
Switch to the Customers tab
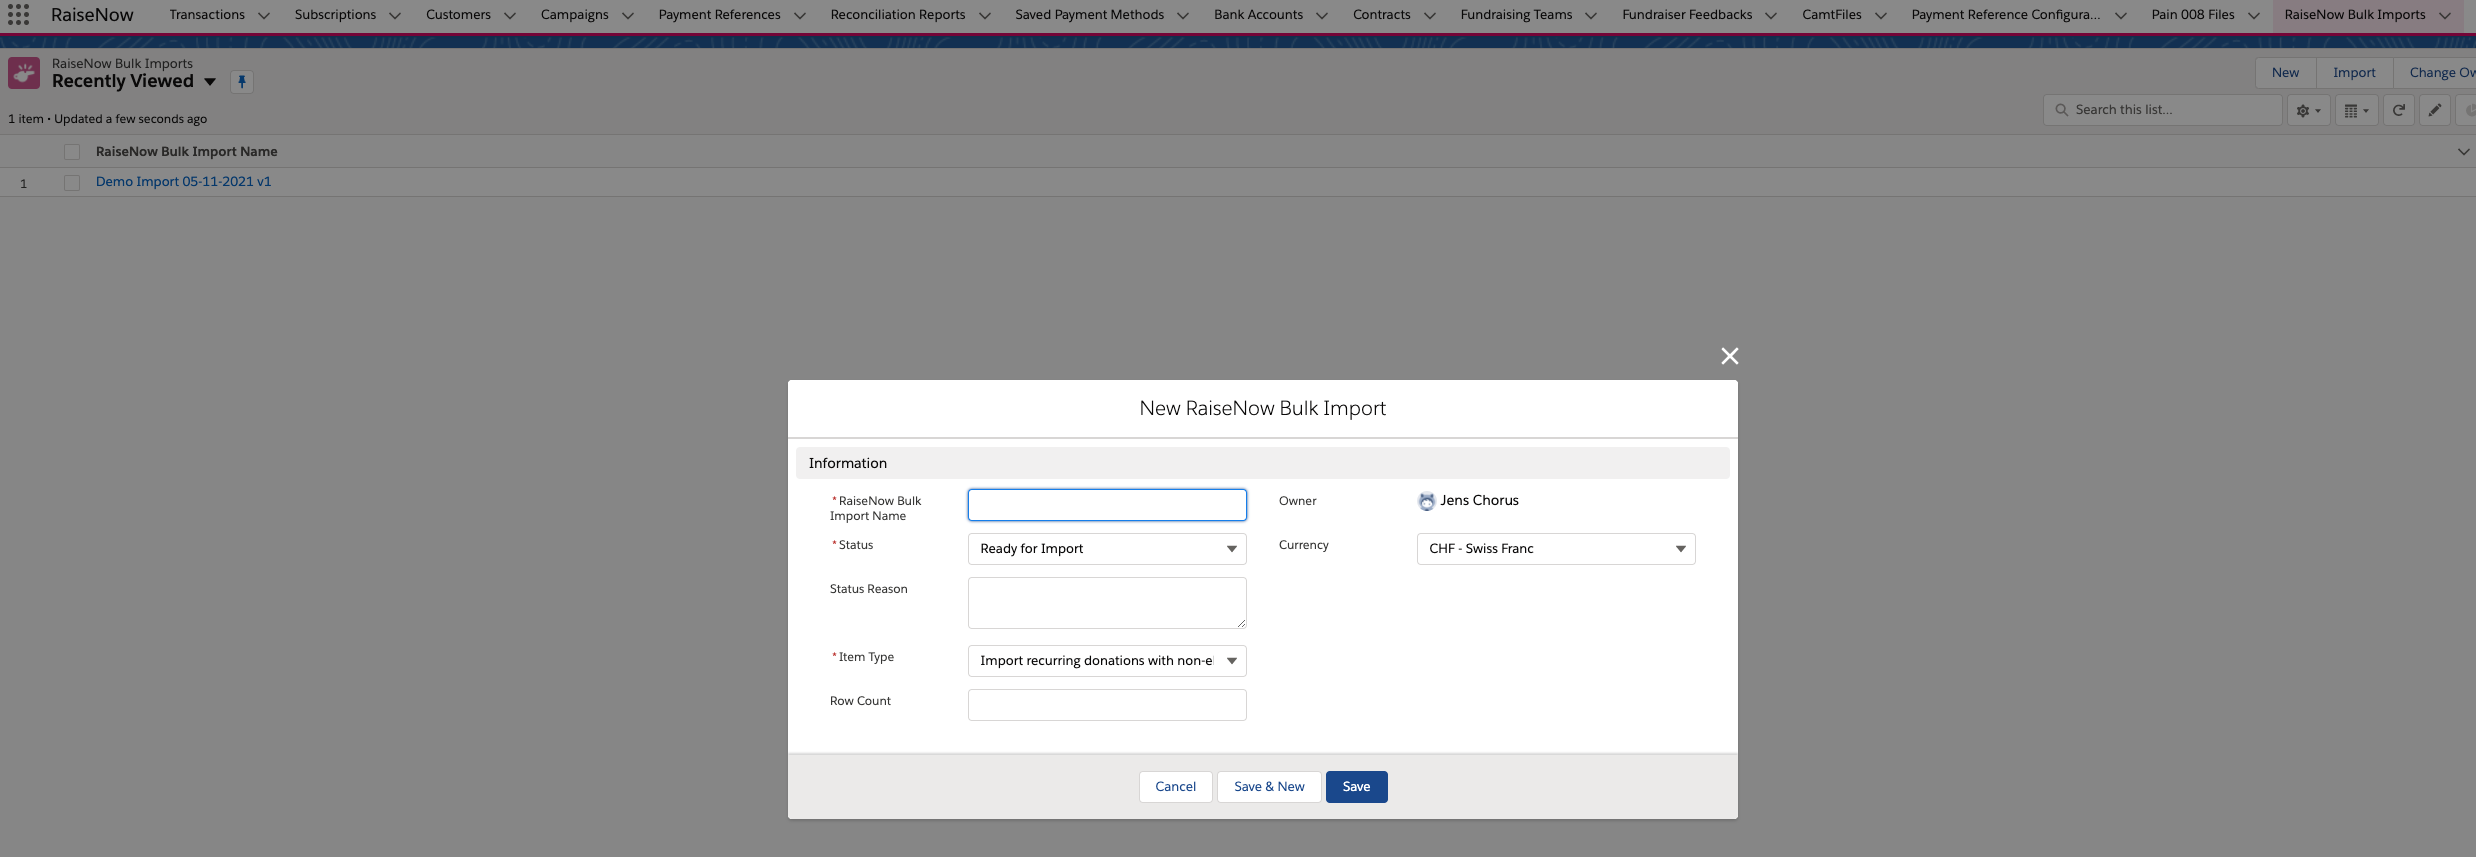coord(458,15)
